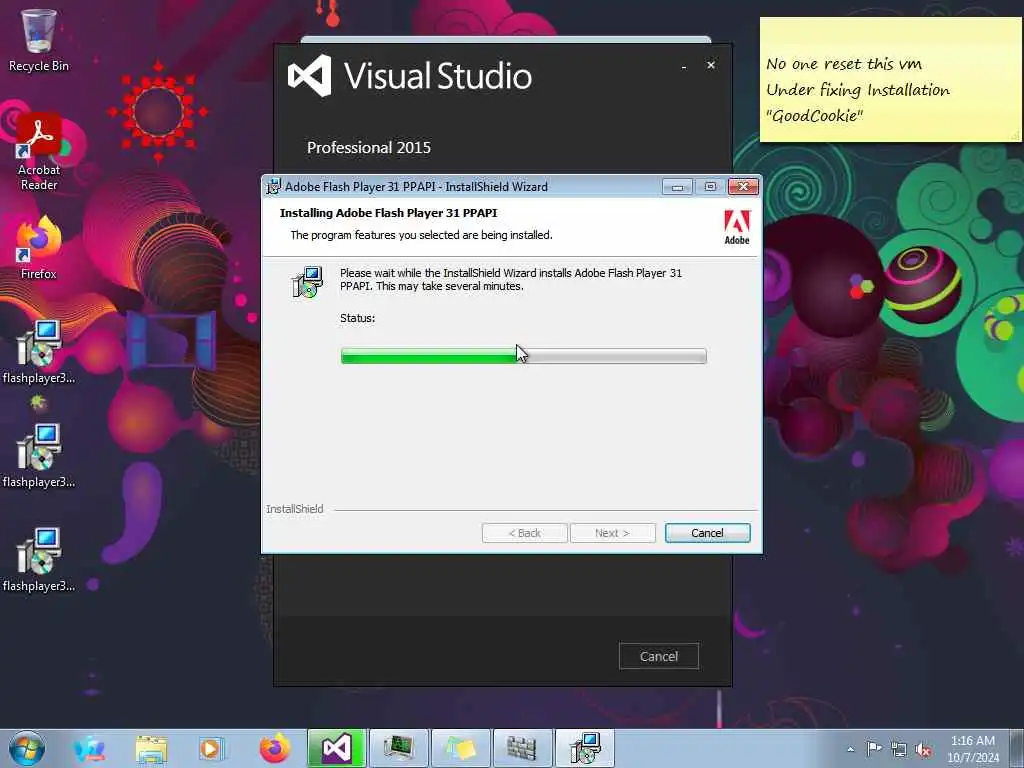Launch Firefox from the desktop shortcut

(x=39, y=249)
